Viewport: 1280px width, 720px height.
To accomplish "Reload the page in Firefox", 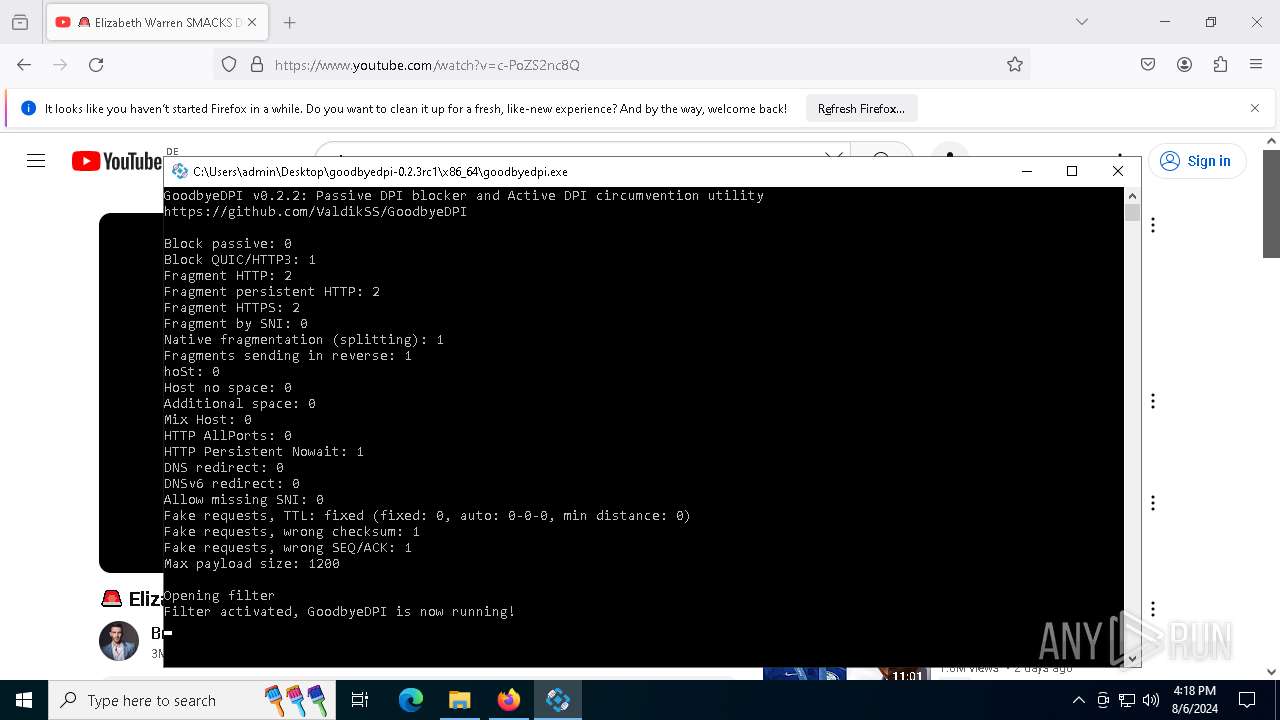I will point(96,64).
